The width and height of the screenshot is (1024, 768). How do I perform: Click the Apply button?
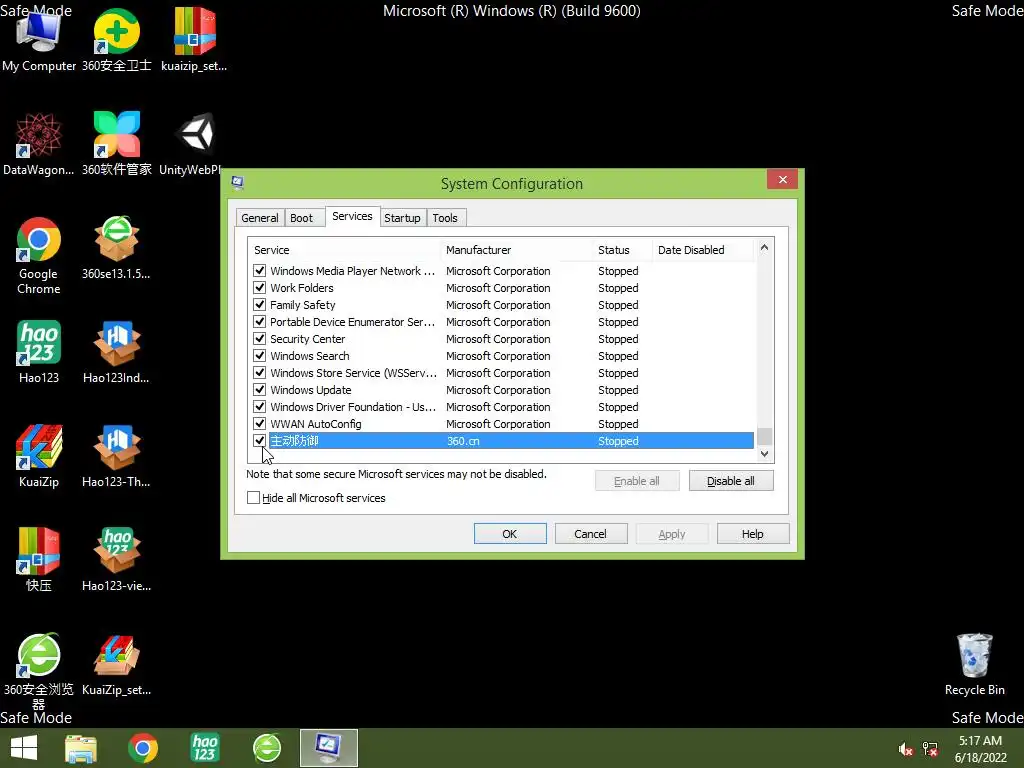click(x=671, y=534)
